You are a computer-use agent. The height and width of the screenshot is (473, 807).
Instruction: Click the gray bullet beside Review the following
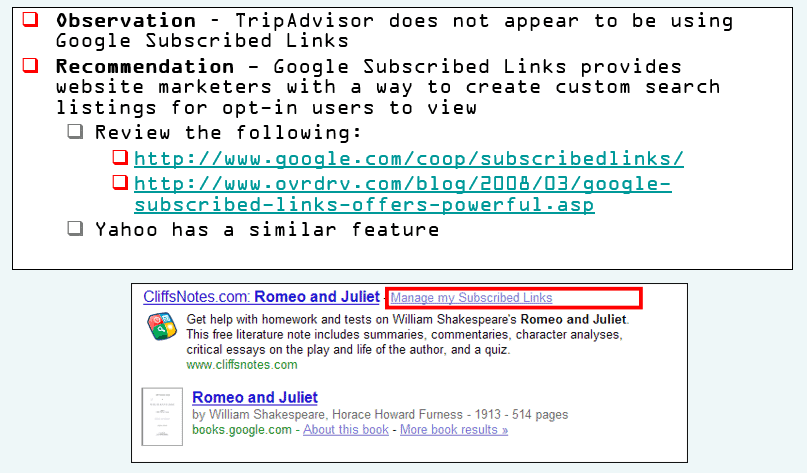point(76,132)
